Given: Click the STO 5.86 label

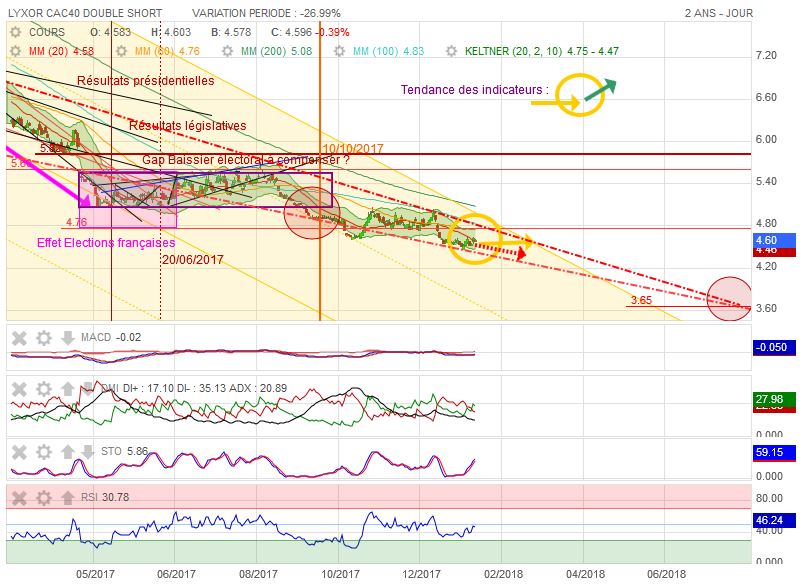Looking at the screenshot, I should [x=125, y=451].
